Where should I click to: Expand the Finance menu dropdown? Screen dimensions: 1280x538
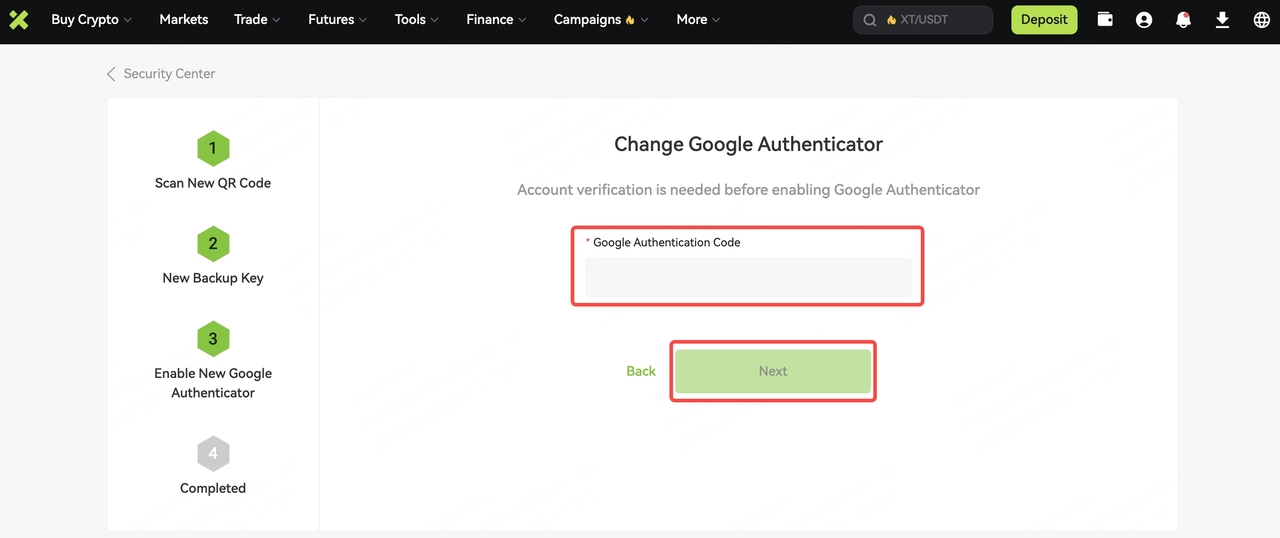pyautogui.click(x=496, y=19)
